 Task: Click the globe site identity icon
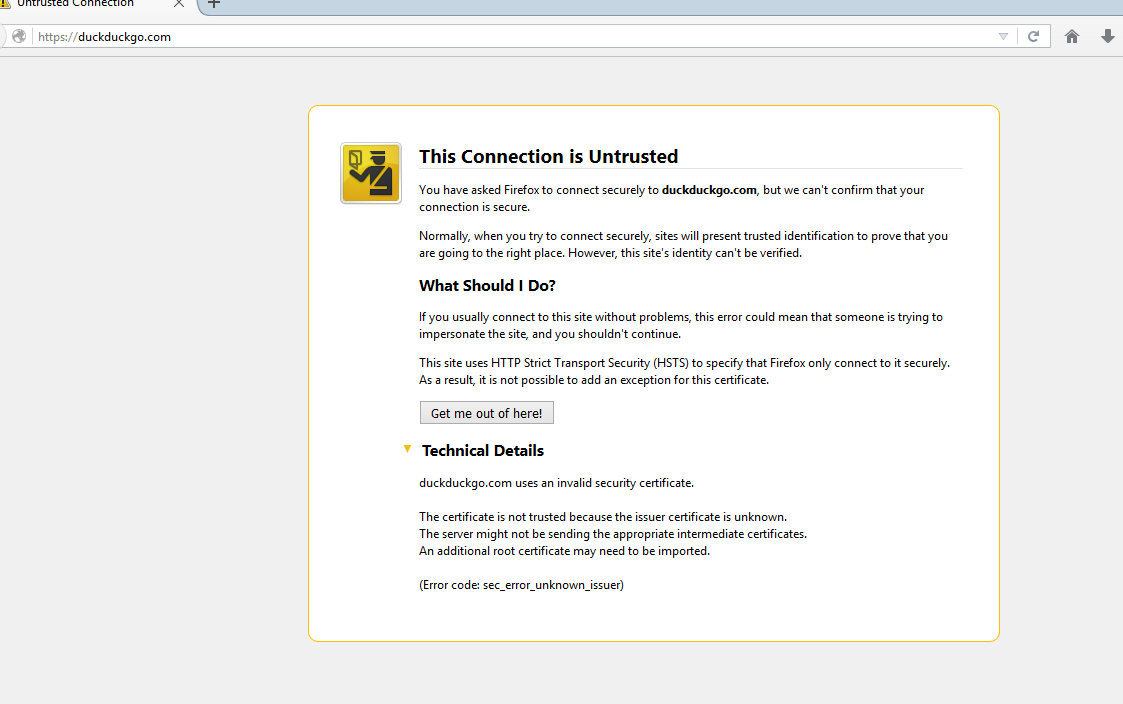[19, 36]
